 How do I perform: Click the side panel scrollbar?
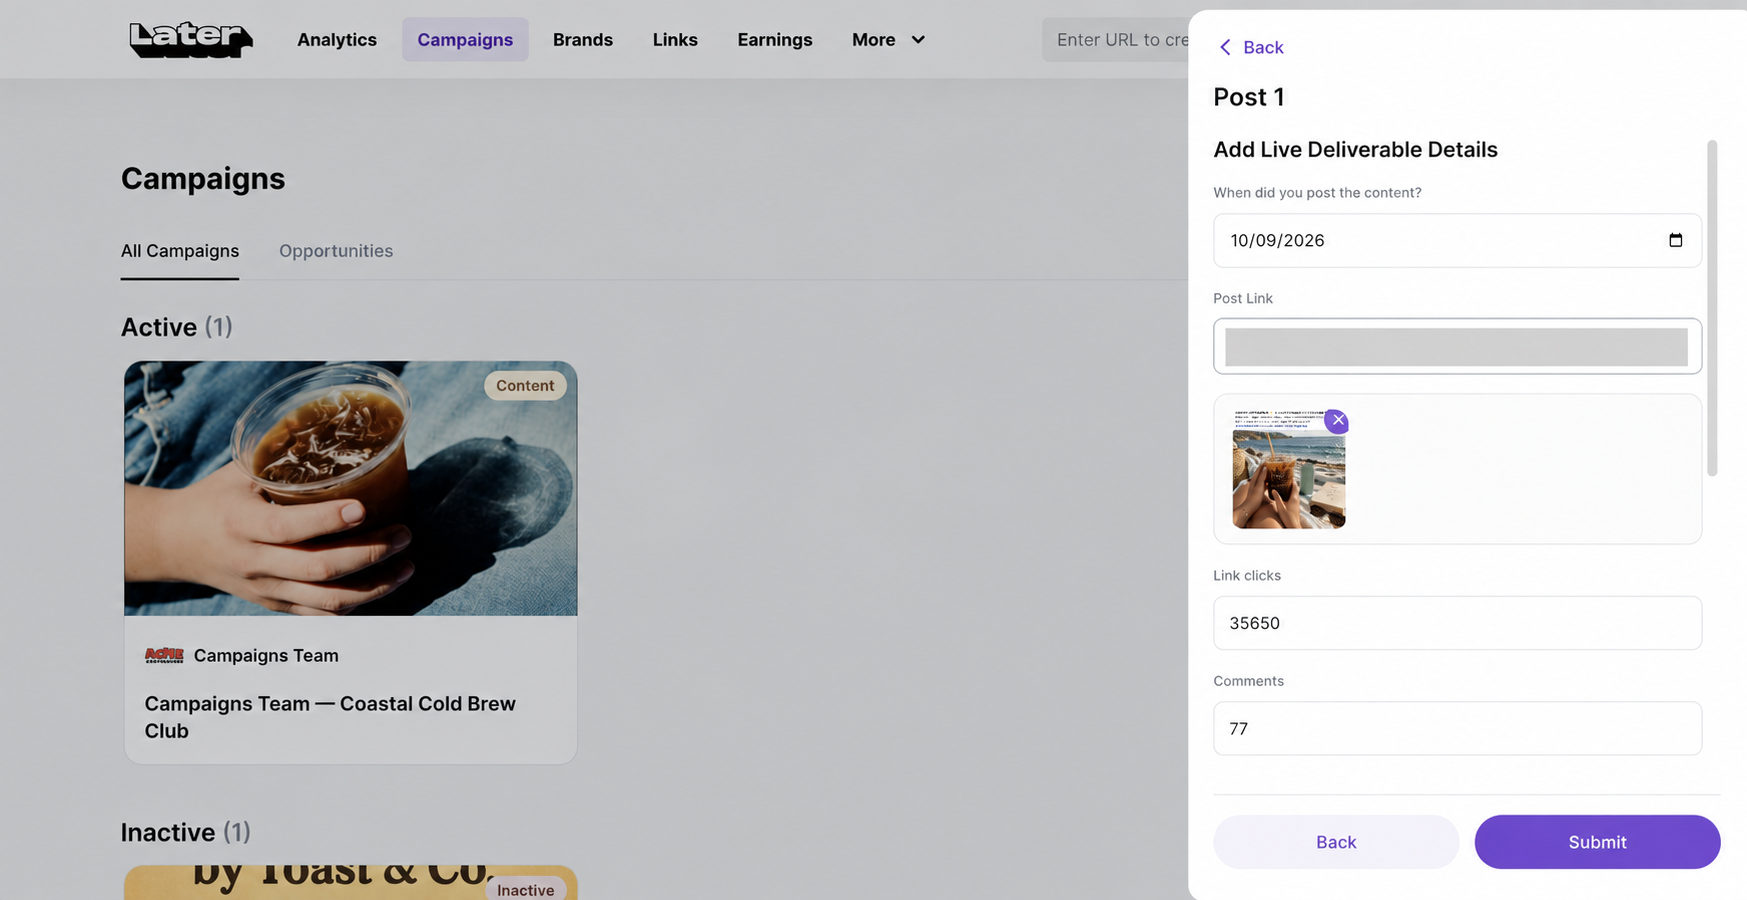[1712, 308]
